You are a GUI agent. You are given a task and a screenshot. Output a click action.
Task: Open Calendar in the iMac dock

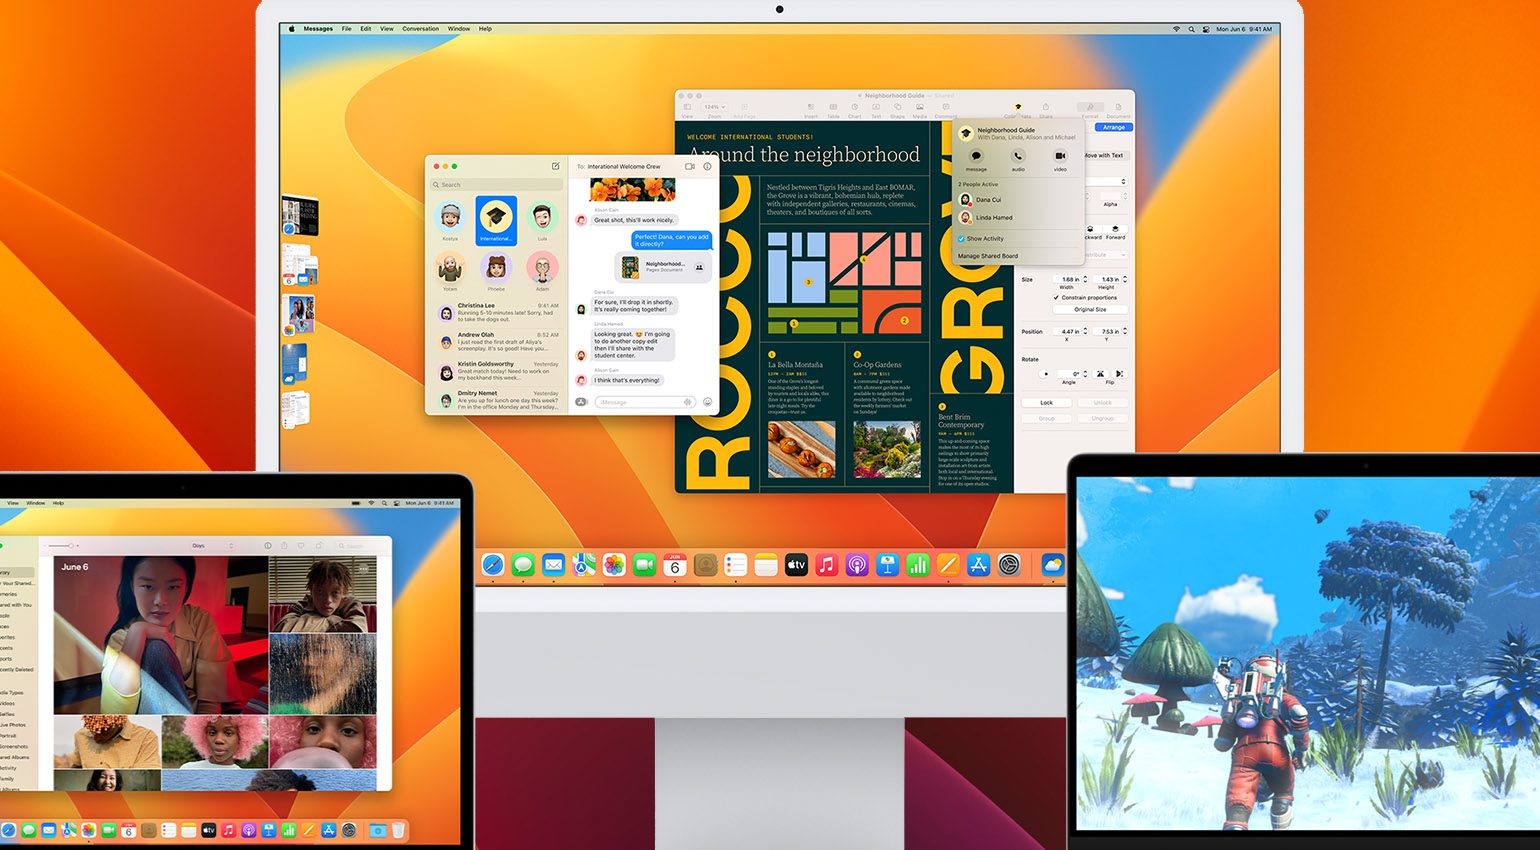(x=675, y=565)
